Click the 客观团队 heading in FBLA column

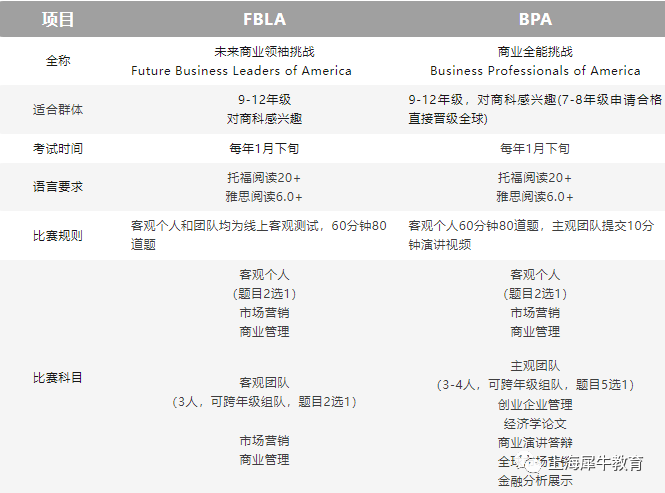(264, 383)
